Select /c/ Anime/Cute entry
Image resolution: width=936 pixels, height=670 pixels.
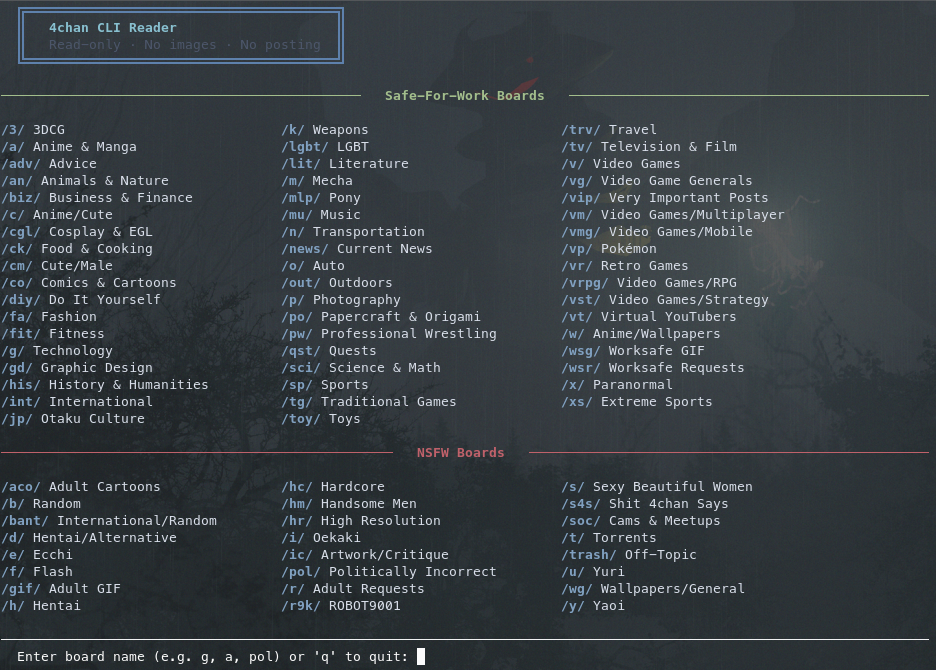point(57,214)
